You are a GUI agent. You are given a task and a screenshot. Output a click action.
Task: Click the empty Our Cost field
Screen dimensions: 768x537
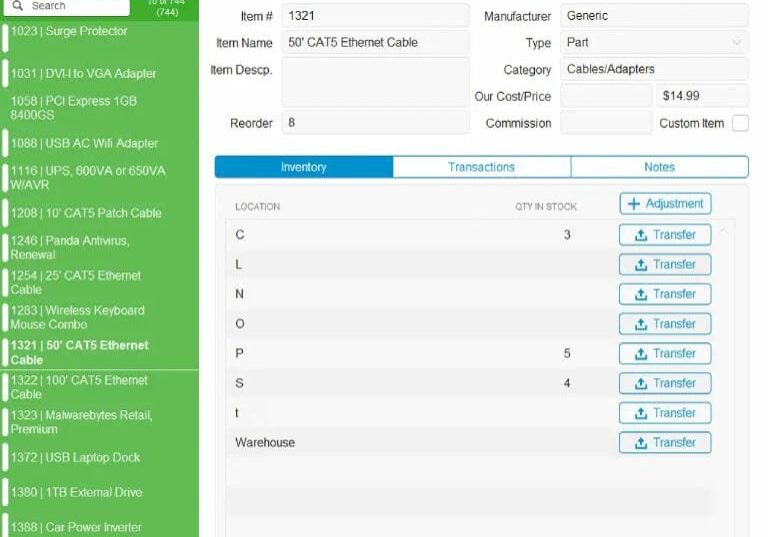click(606, 96)
